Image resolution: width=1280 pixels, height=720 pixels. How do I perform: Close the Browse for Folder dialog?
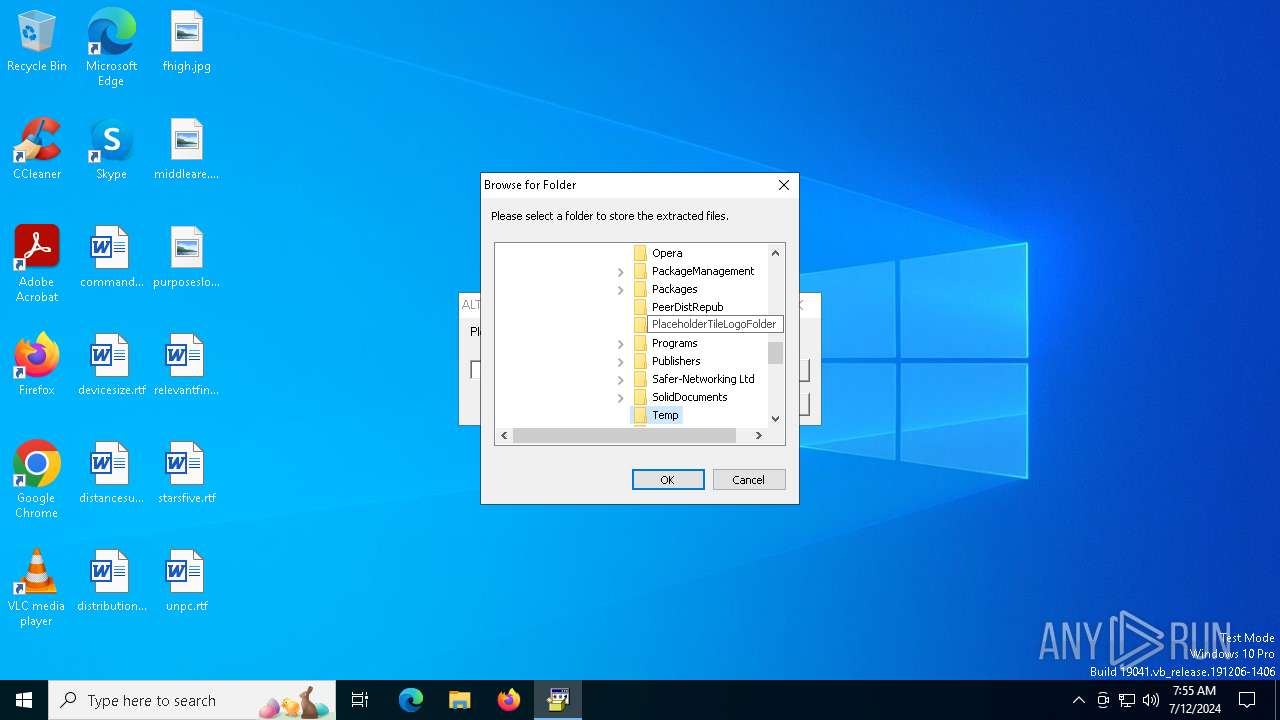tap(784, 185)
